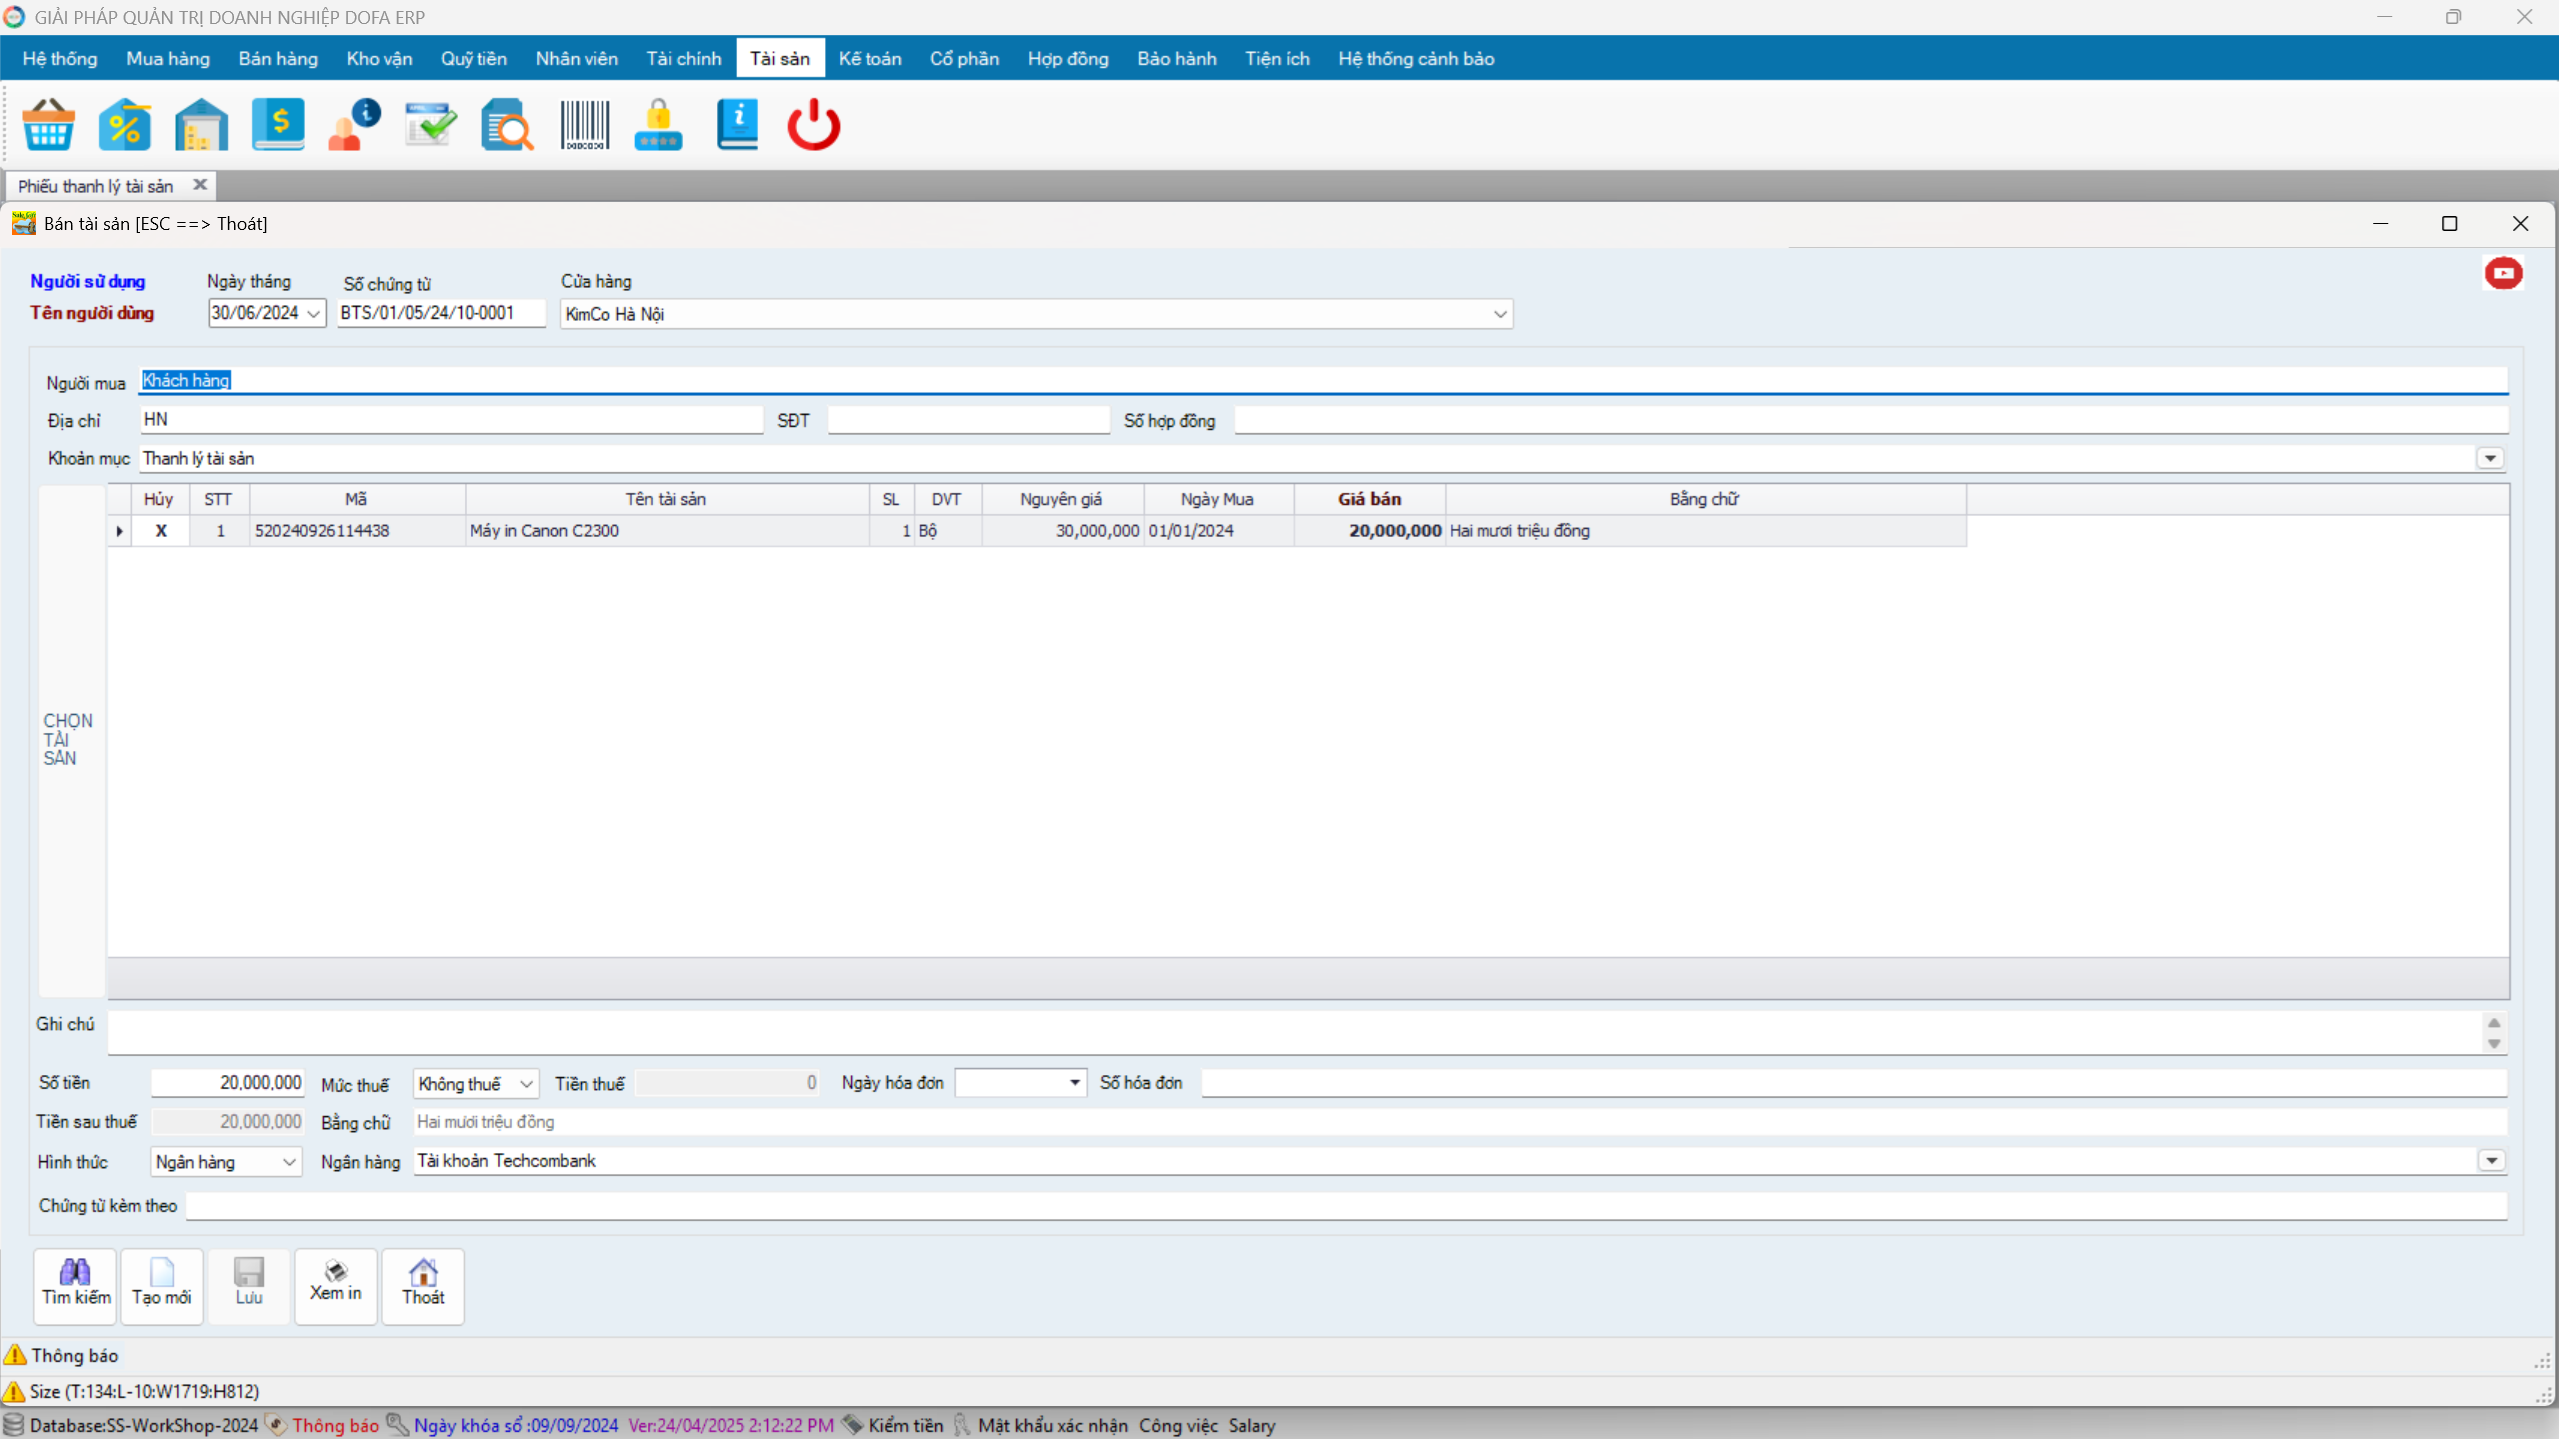
Task: Open the user info person icon
Action: click(354, 125)
